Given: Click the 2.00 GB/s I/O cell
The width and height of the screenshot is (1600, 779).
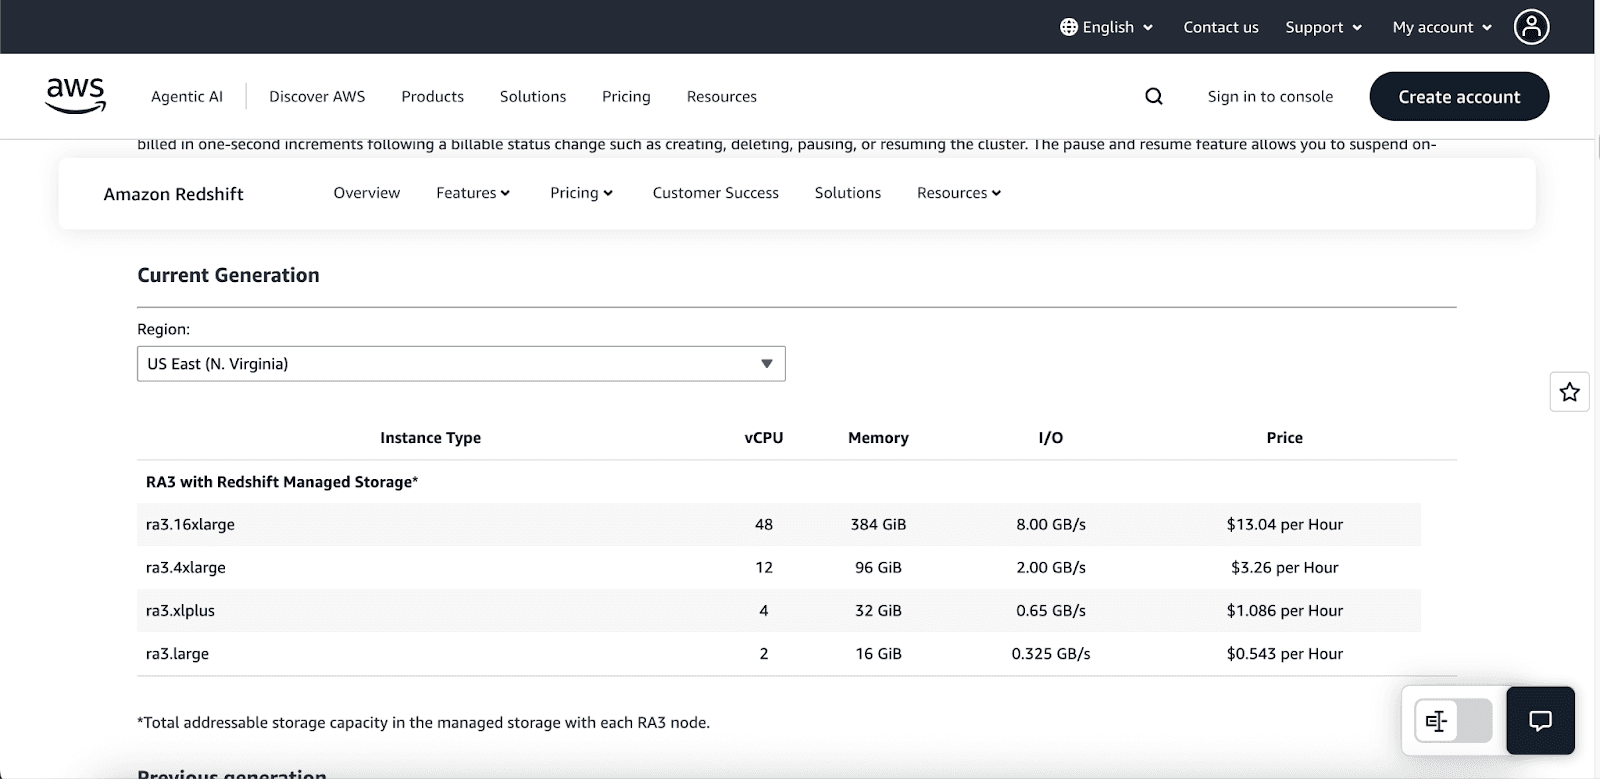Looking at the screenshot, I should click(x=1051, y=567).
